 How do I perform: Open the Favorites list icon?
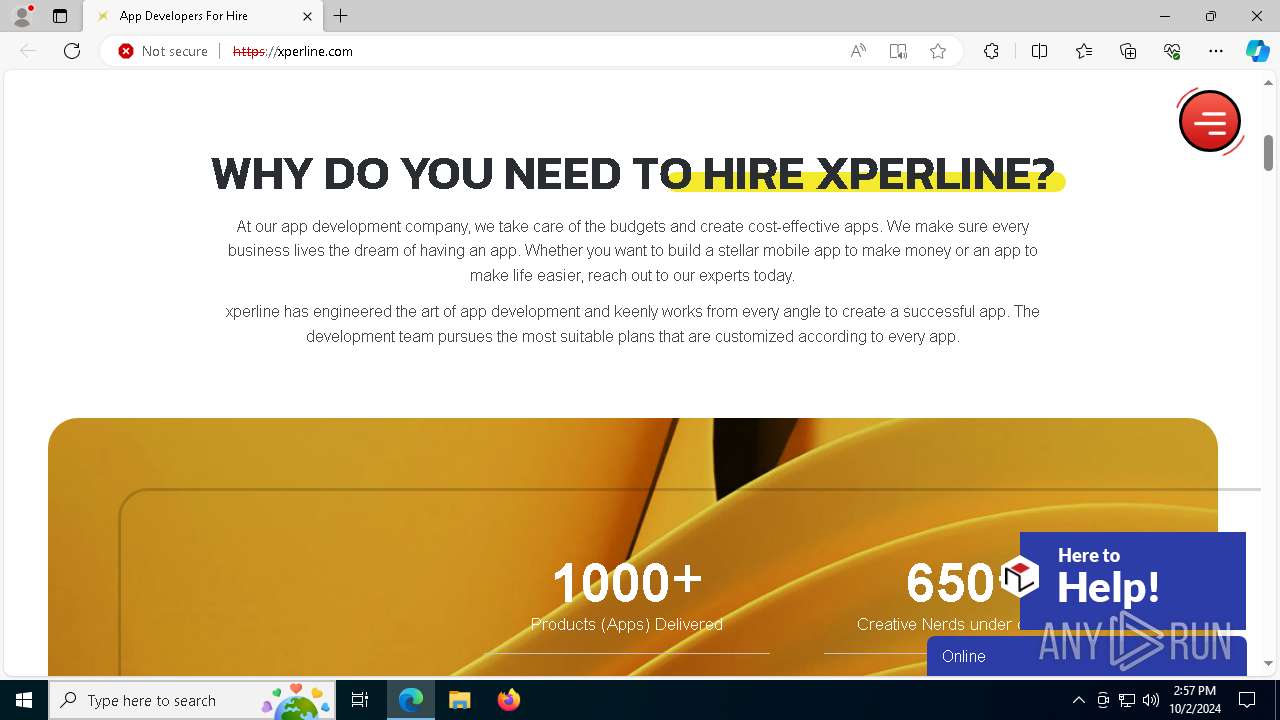pos(1084,51)
